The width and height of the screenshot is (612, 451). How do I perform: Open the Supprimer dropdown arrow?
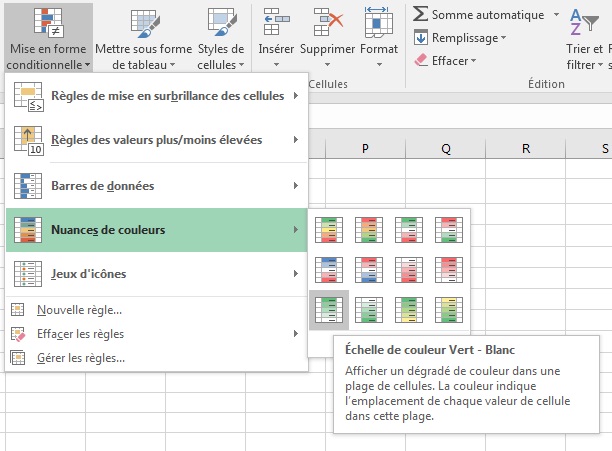(x=327, y=64)
